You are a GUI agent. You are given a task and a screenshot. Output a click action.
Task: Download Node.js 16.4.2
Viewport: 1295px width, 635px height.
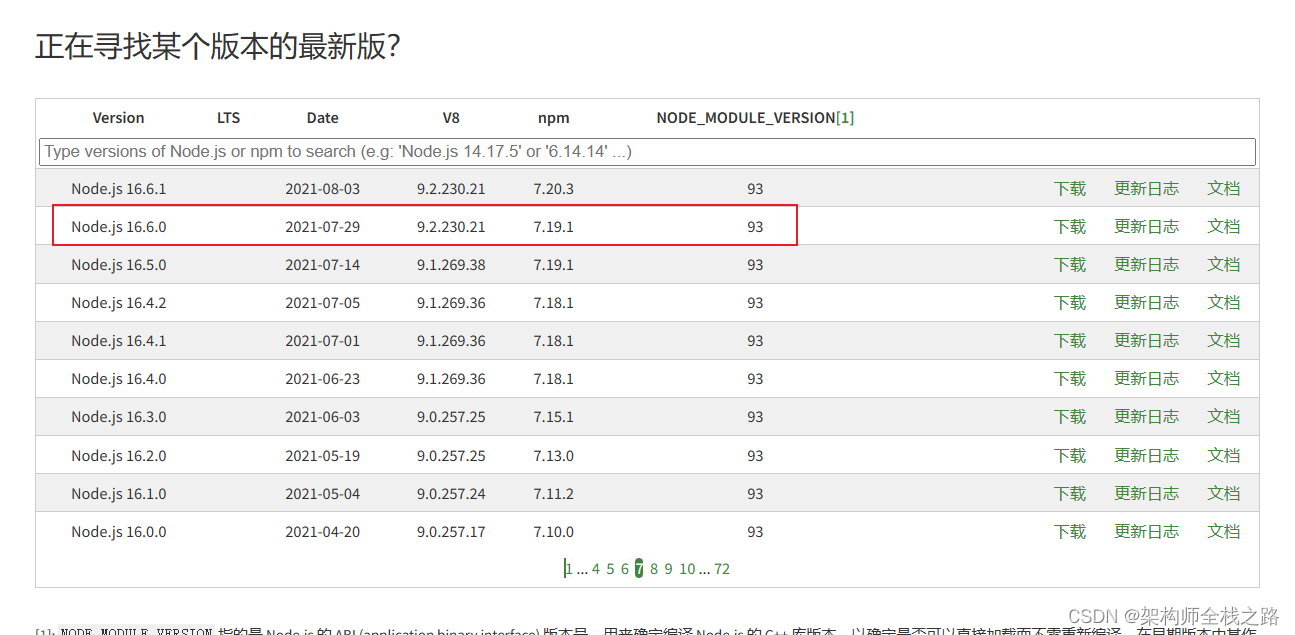(x=1069, y=303)
